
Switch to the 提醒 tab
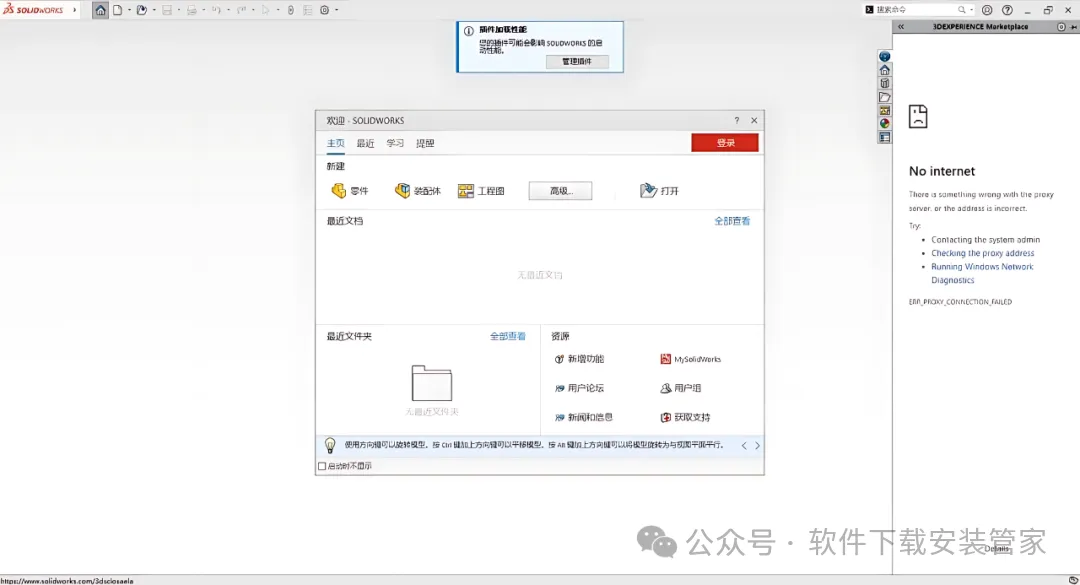click(425, 143)
